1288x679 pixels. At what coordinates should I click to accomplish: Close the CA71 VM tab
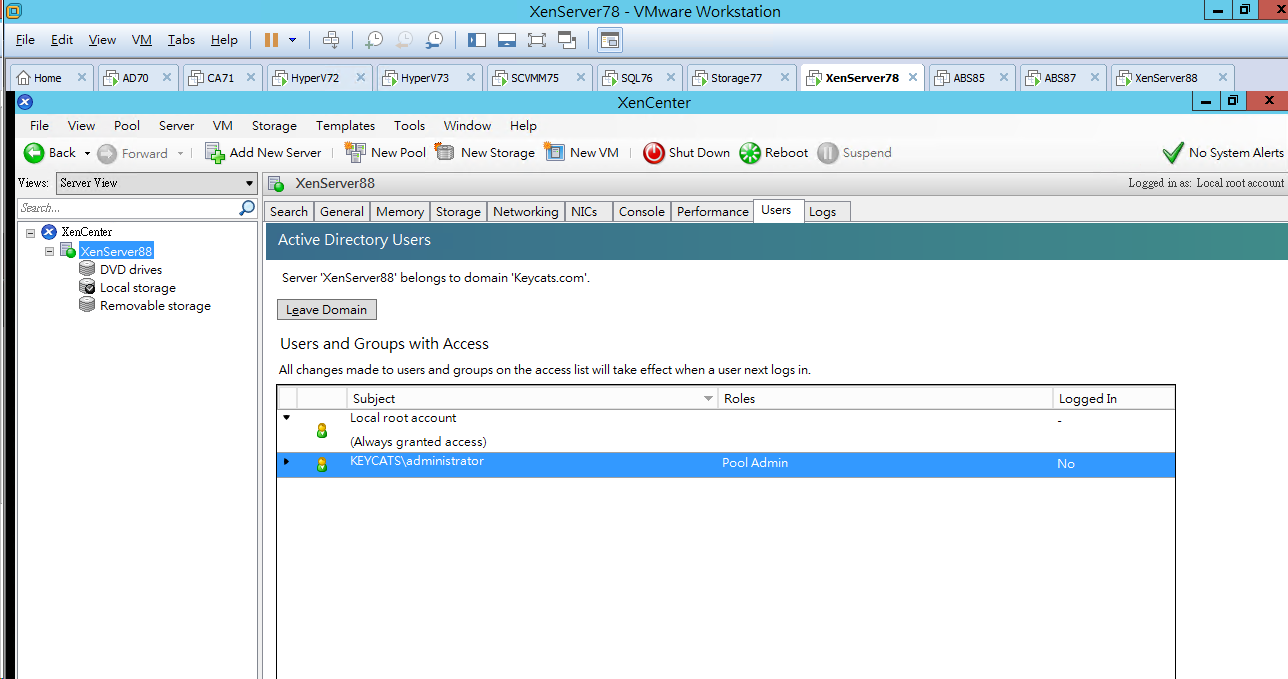251,78
